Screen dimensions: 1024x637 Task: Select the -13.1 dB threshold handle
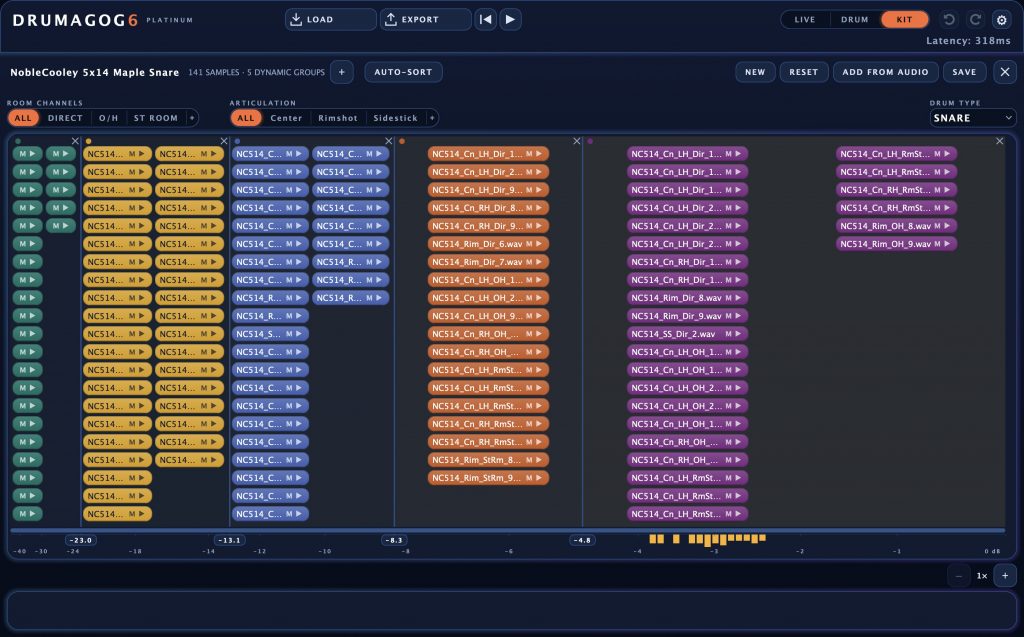point(229,540)
